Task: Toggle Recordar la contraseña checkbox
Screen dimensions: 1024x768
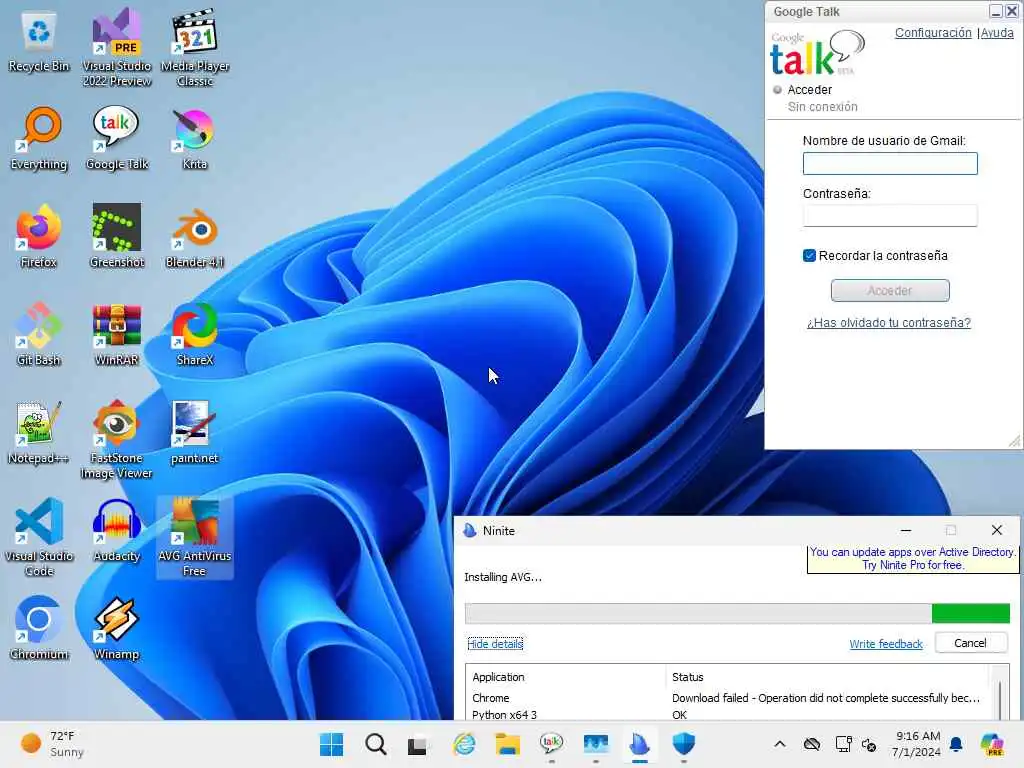Action: (x=809, y=255)
